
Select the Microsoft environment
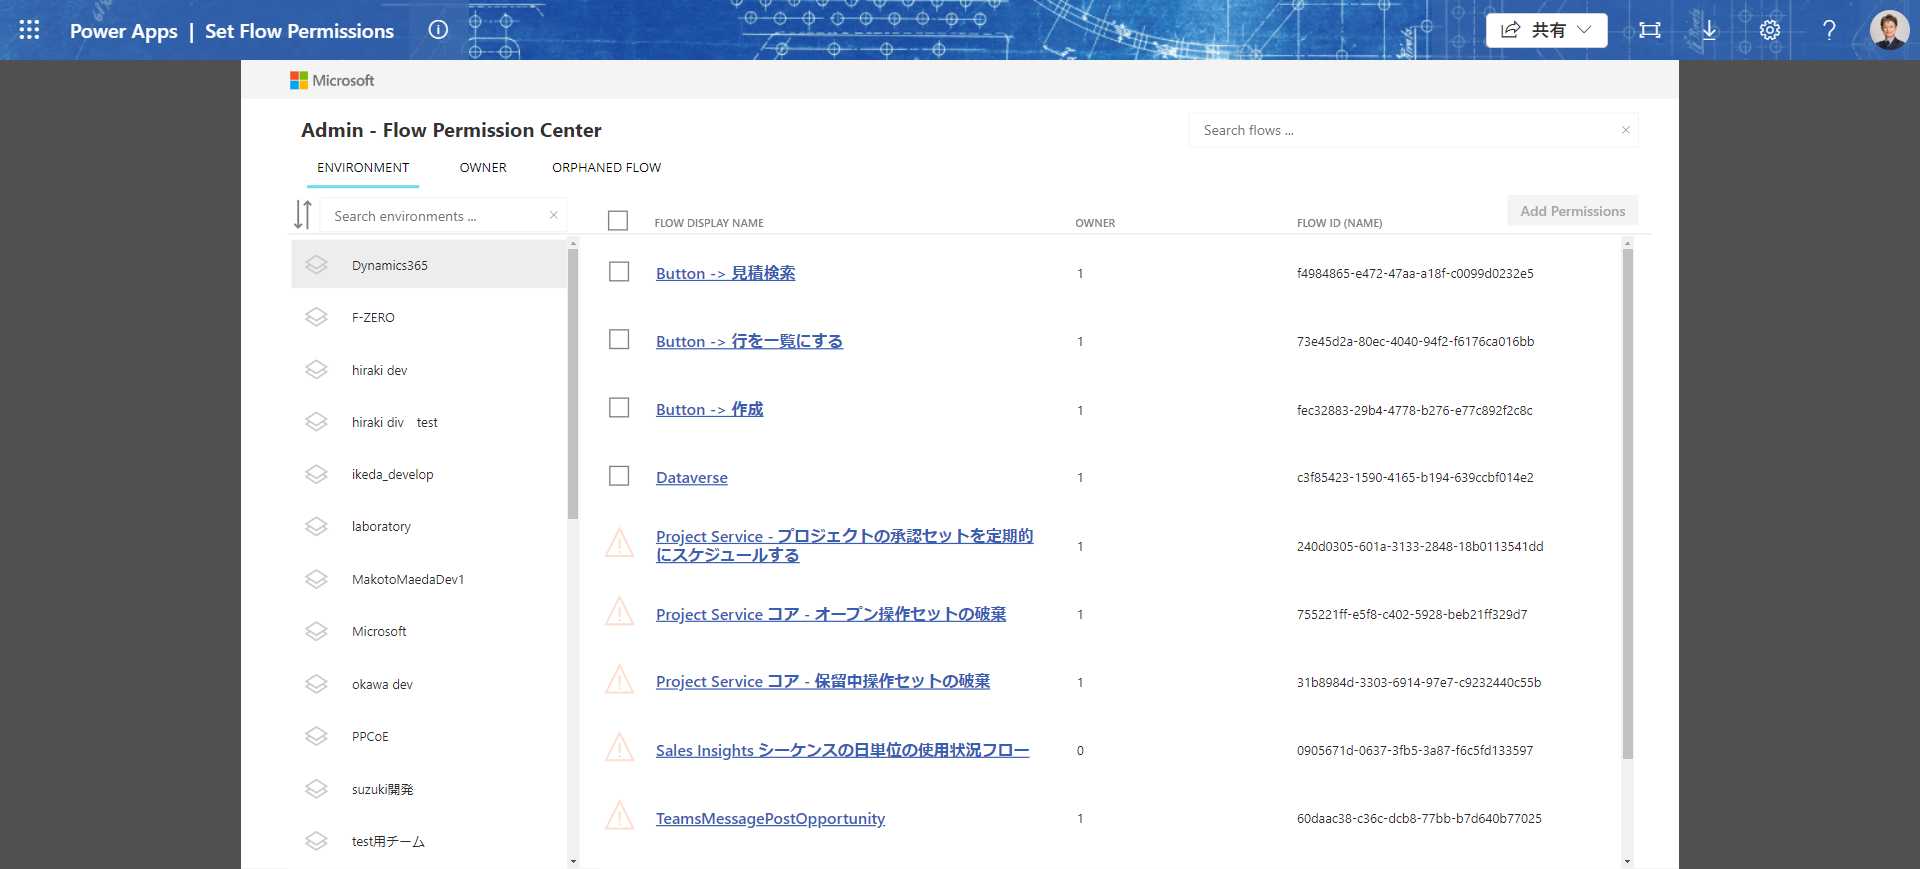coord(429,631)
